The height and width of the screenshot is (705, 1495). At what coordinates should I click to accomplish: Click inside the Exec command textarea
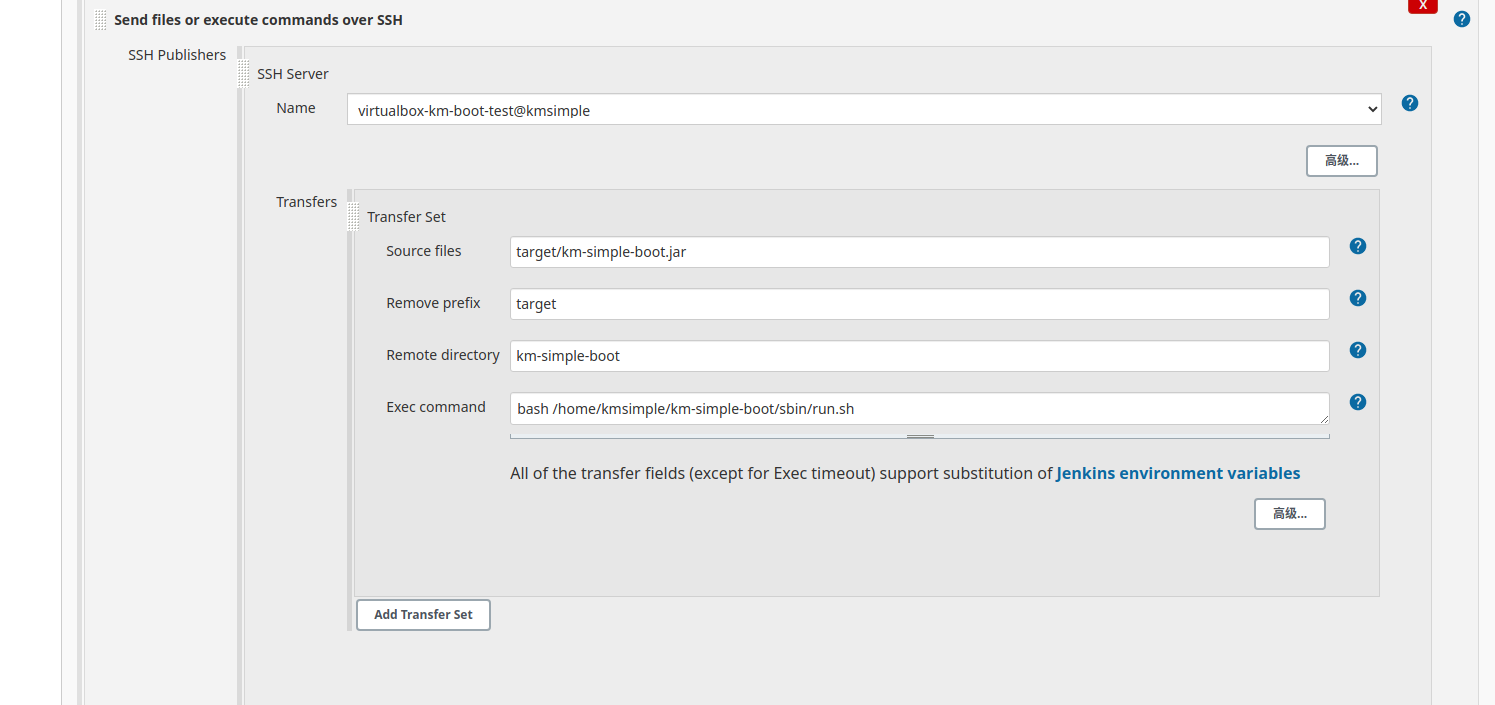919,409
